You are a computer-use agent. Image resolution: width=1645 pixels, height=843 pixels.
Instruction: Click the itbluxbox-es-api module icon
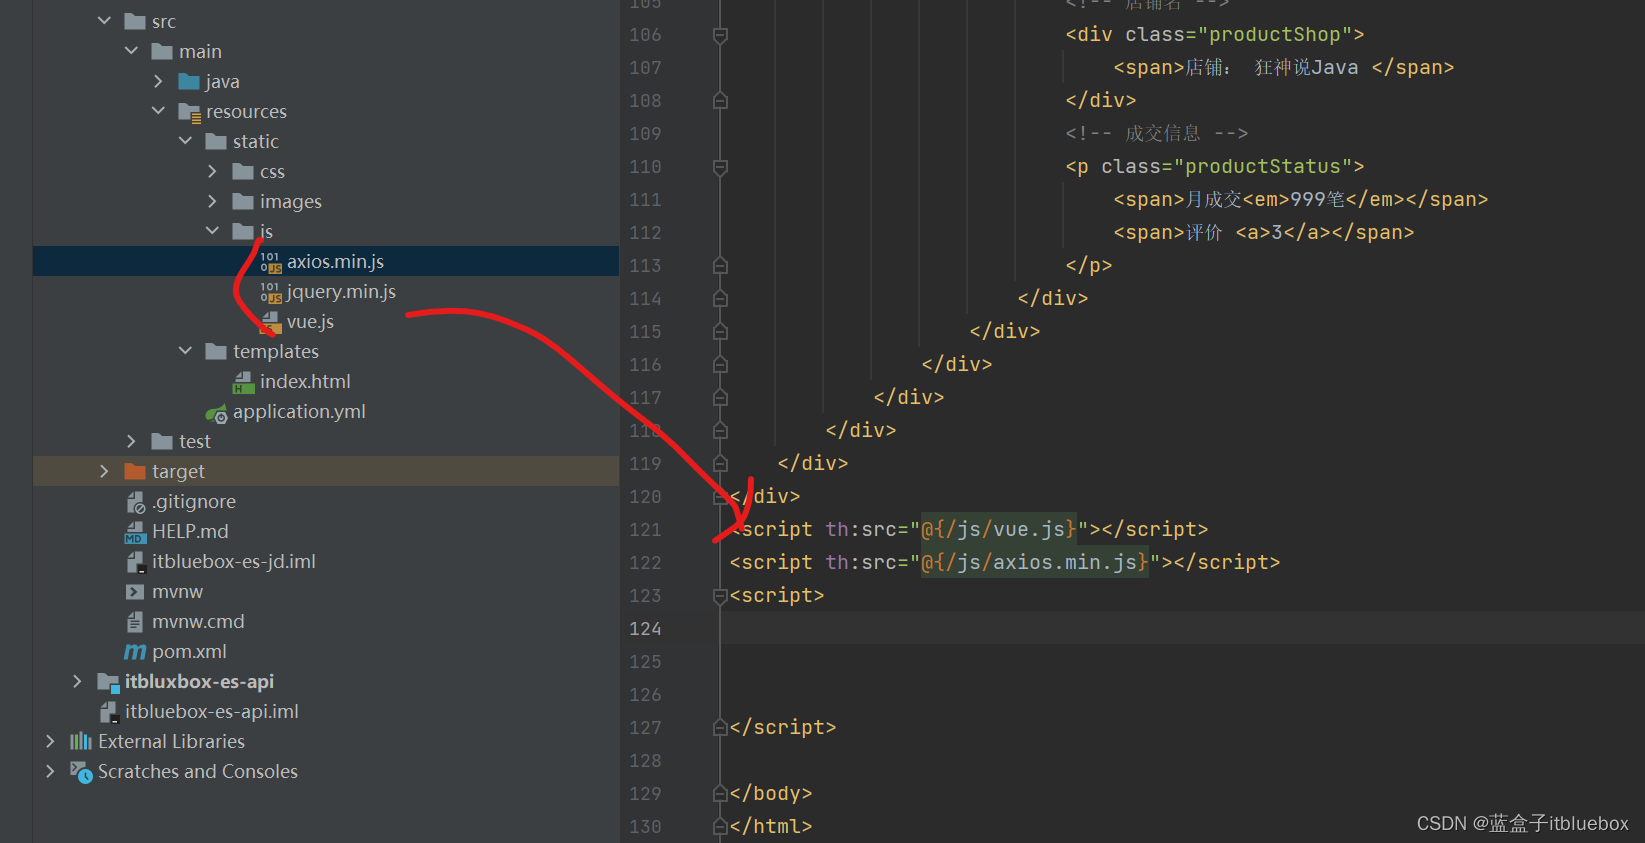(108, 682)
